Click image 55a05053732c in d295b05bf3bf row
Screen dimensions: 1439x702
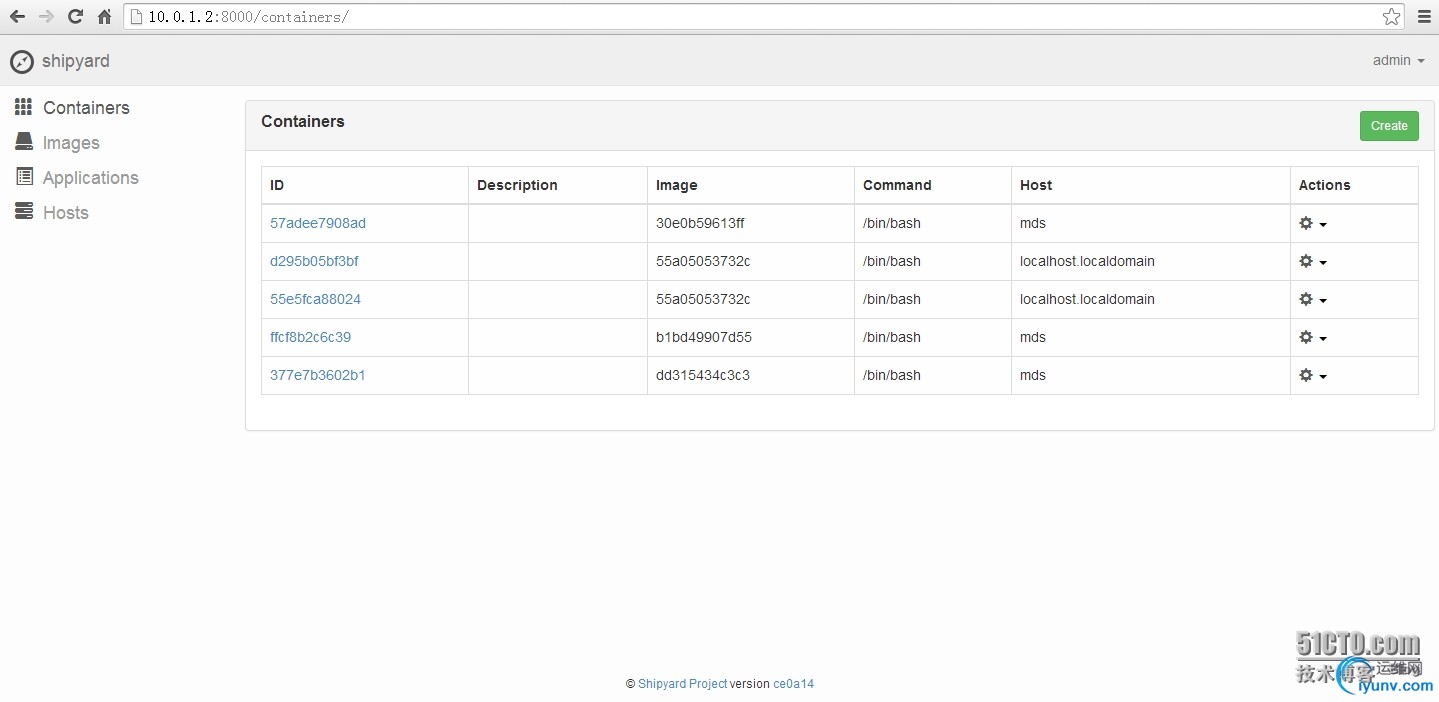(x=703, y=261)
